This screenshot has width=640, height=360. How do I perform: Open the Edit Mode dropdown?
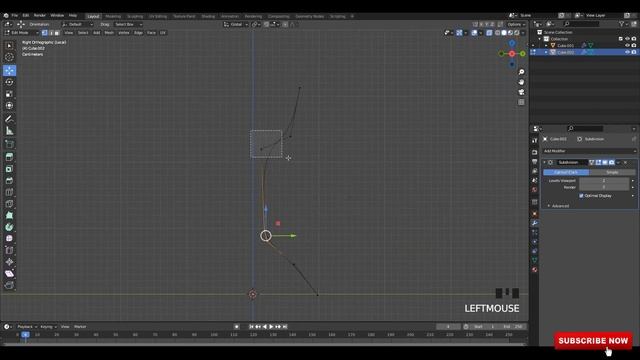(x=21, y=33)
